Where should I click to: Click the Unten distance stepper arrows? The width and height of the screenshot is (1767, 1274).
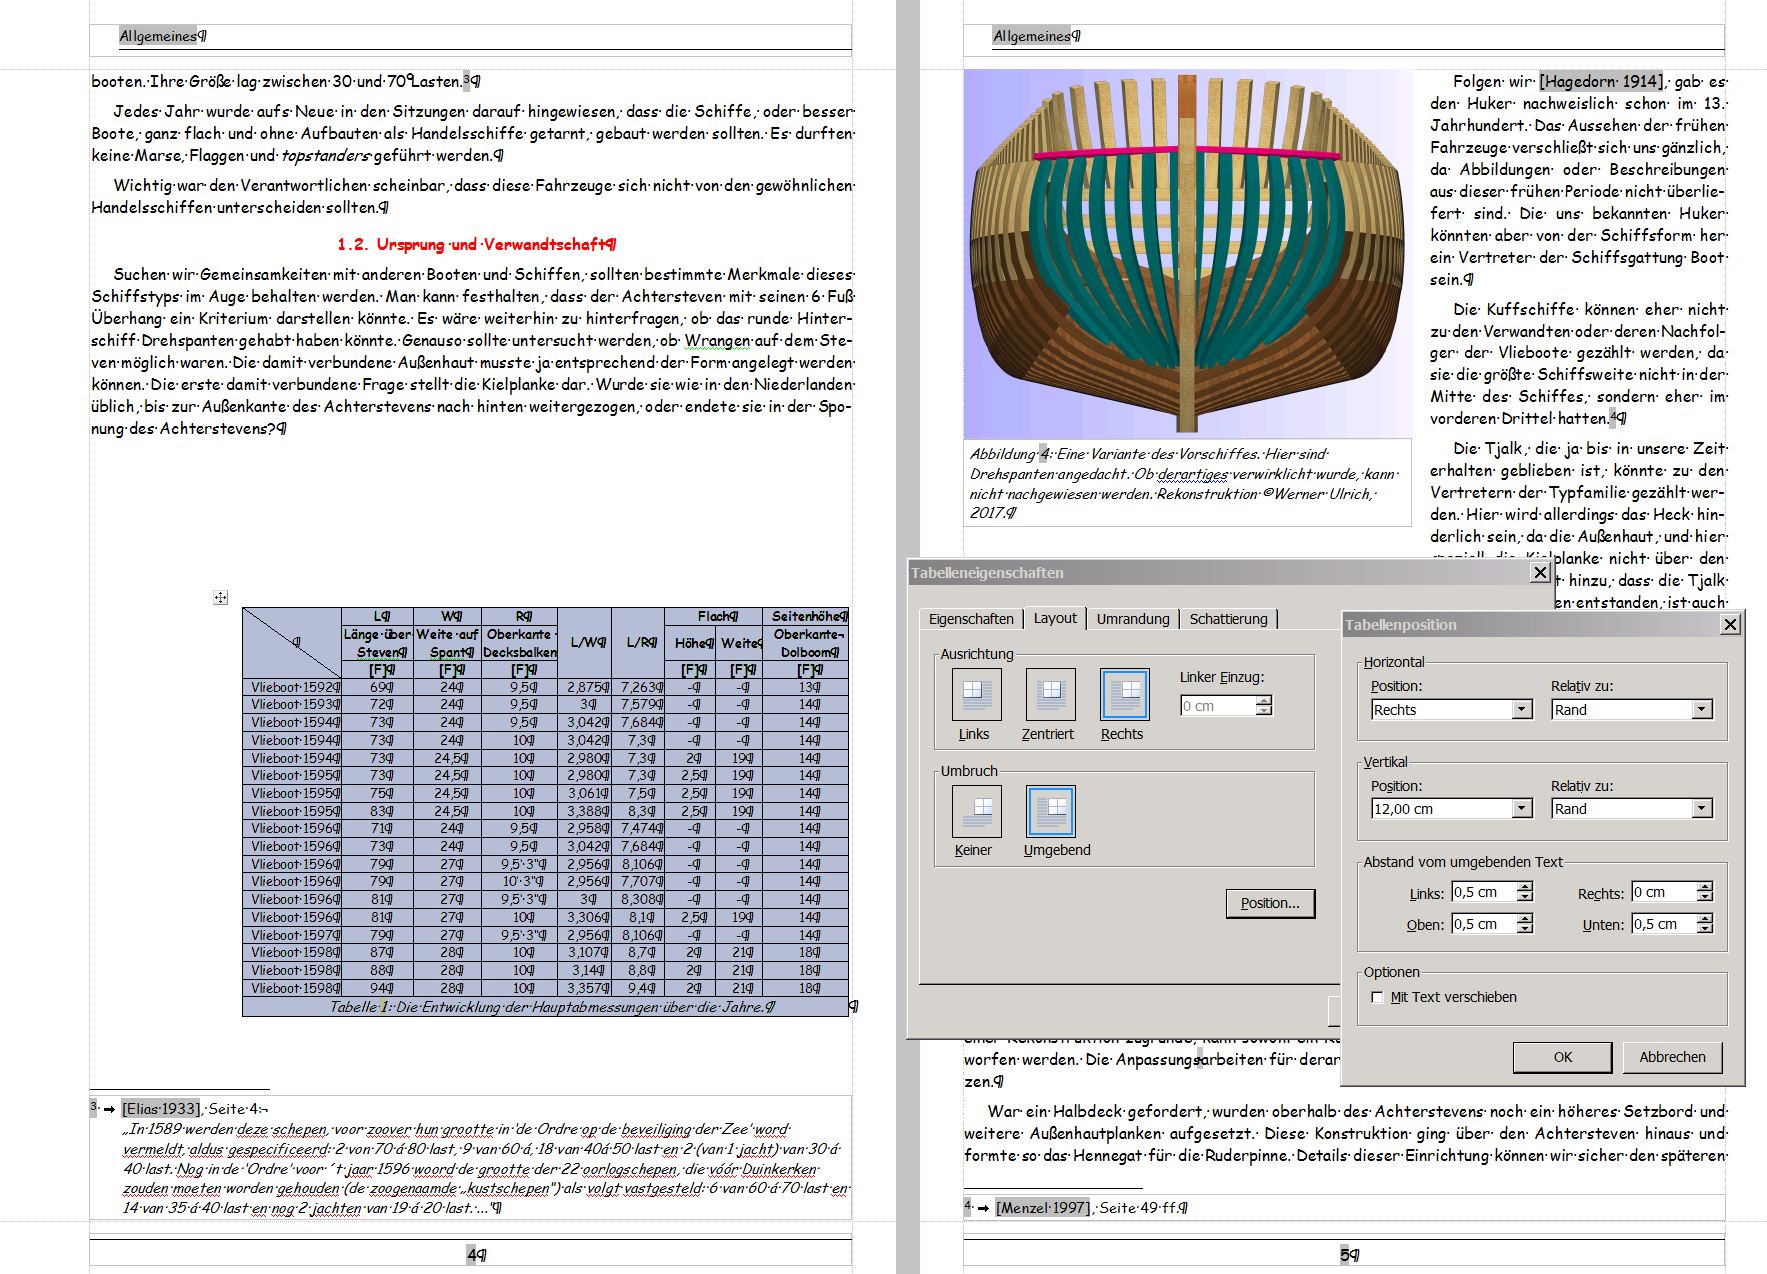coord(1705,924)
